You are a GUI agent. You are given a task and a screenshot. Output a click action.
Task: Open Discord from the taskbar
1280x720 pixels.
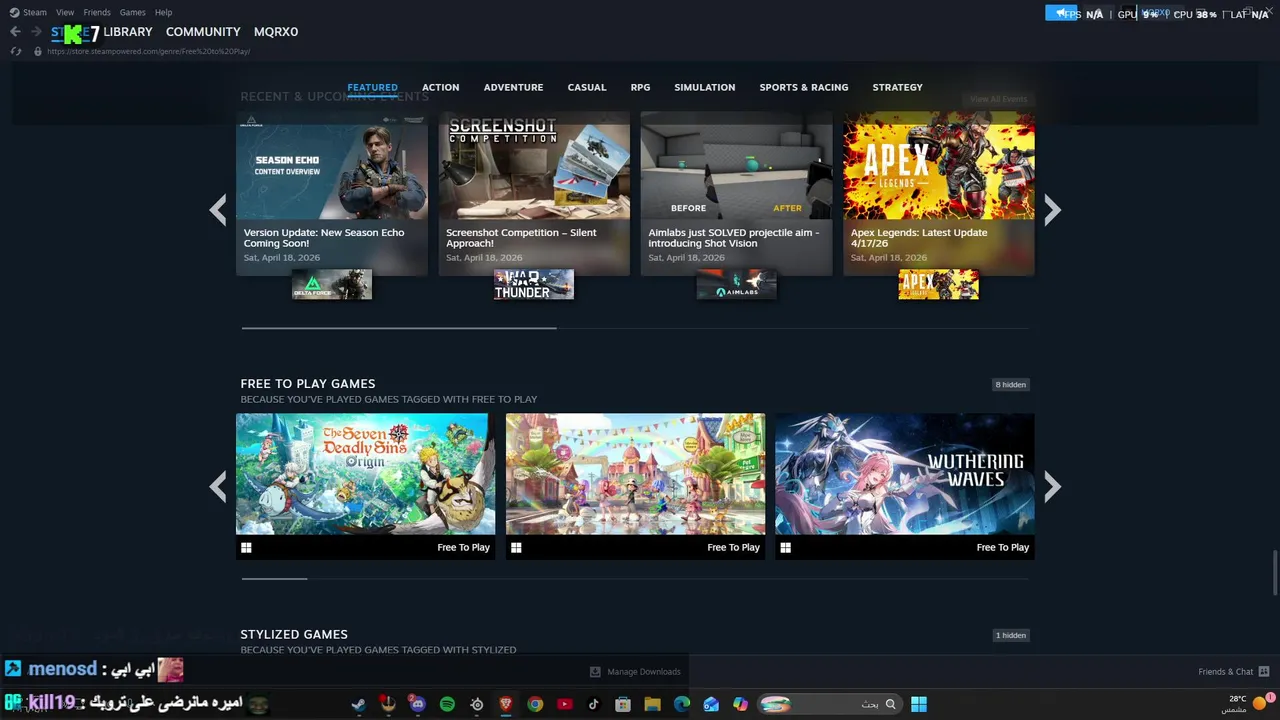pos(417,704)
